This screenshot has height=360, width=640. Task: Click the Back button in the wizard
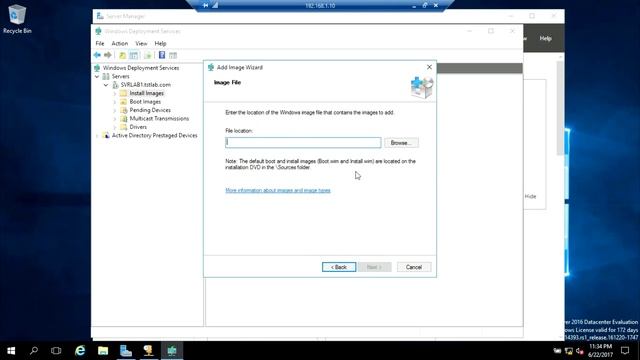tap(339, 267)
